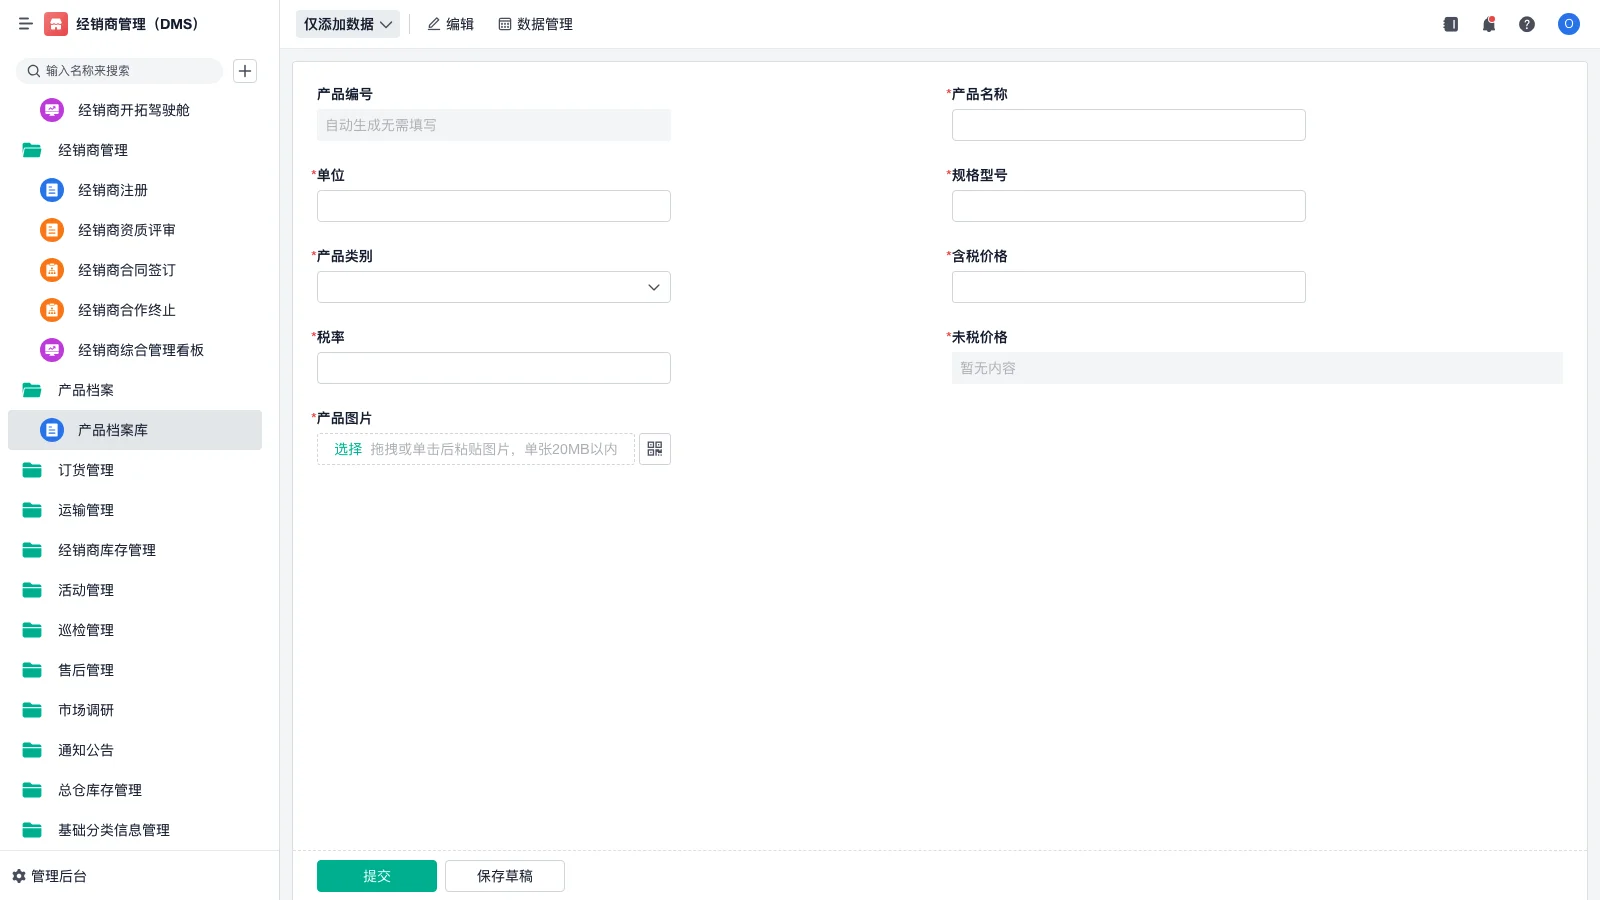Expand the 仅添加数据 mode dropdown
Image resolution: width=1600 pixels, height=900 pixels.
click(x=347, y=24)
